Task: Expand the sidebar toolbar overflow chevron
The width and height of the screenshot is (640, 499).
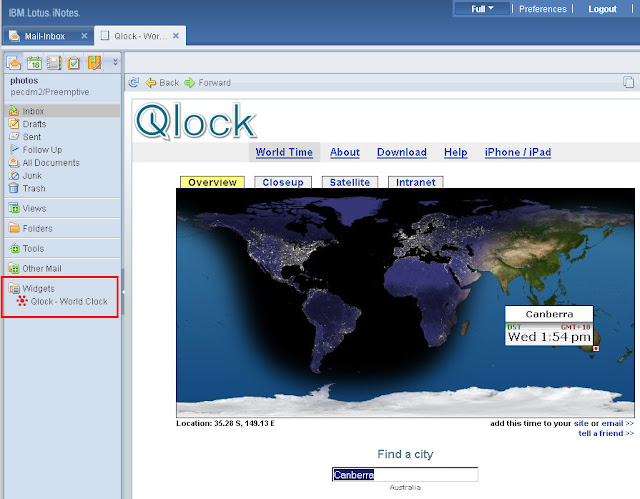Action: [116, 62]
